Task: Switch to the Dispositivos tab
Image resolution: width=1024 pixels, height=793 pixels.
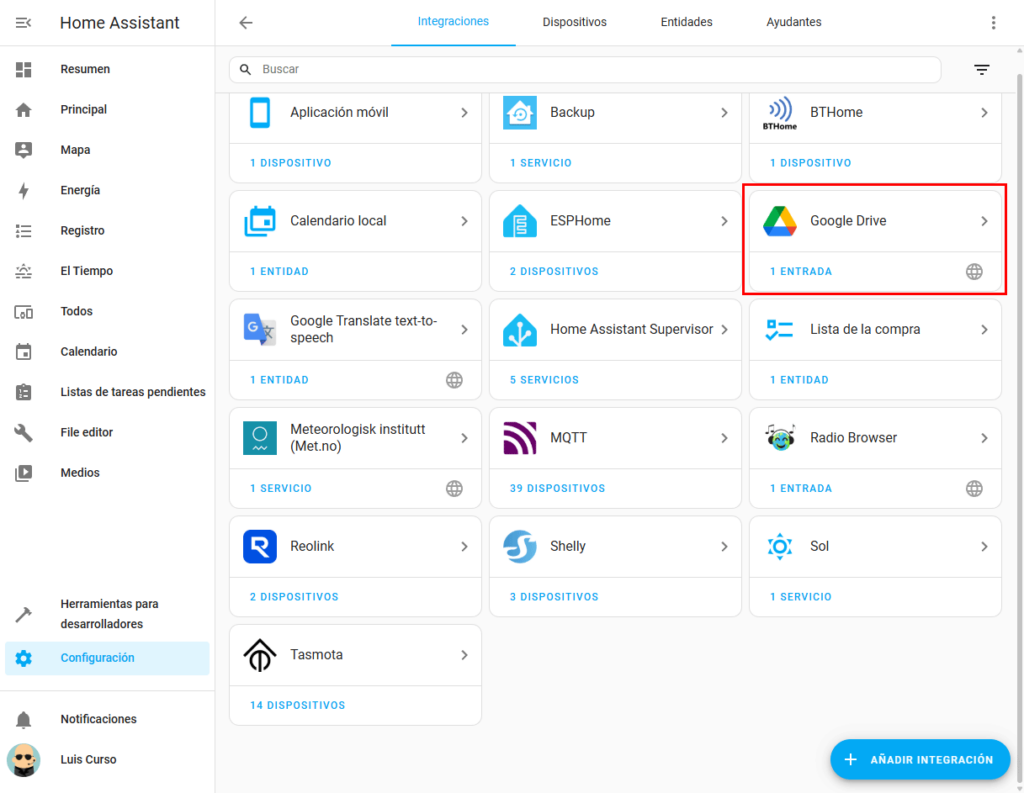Action: coord(574,22)
